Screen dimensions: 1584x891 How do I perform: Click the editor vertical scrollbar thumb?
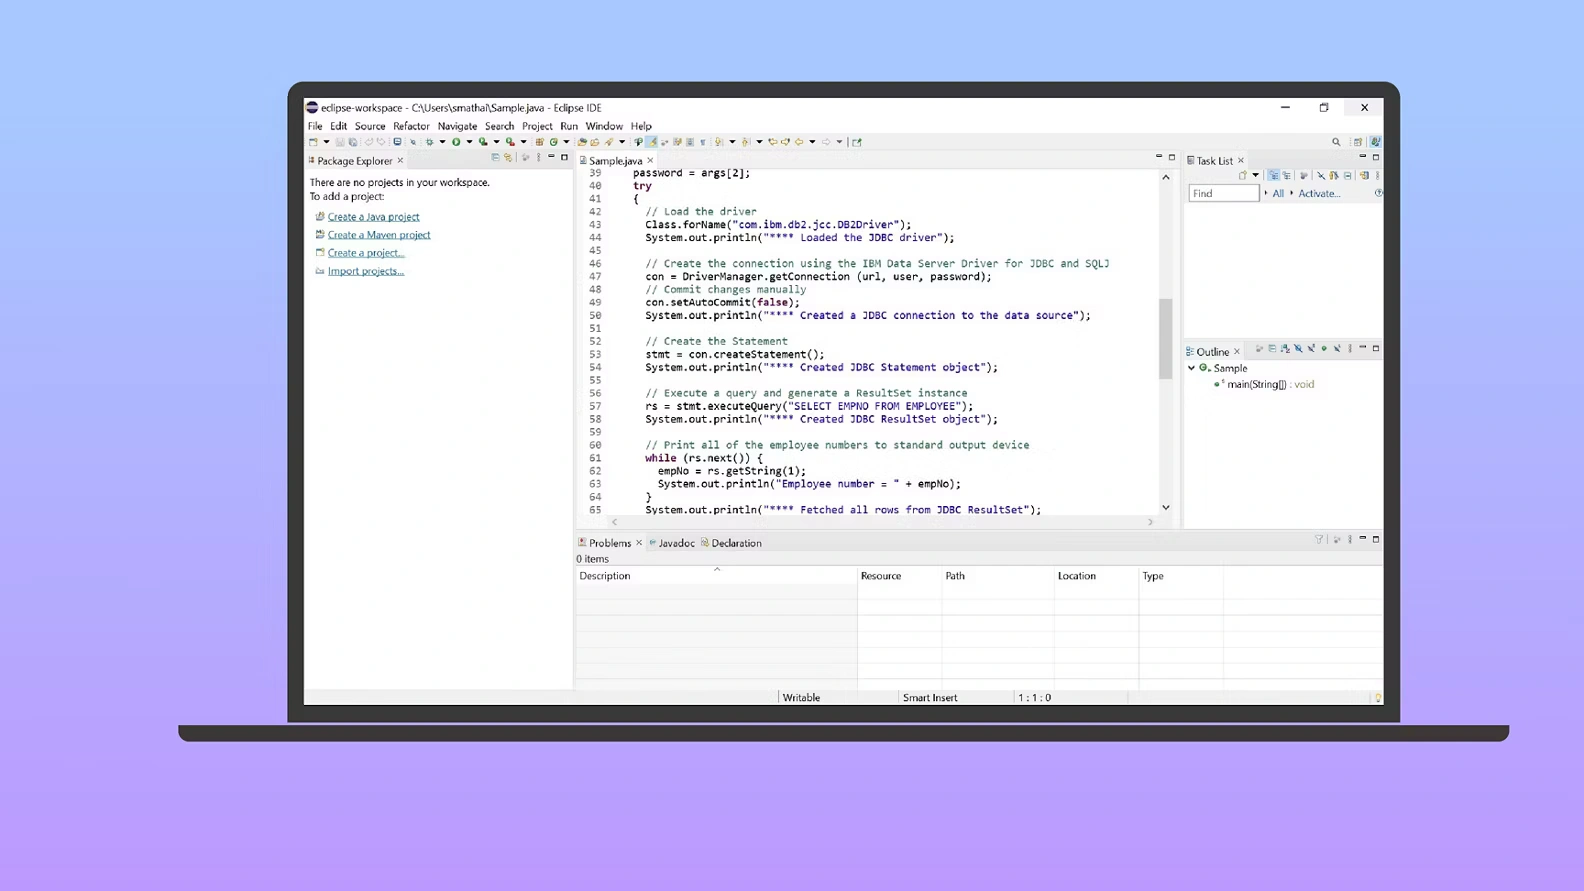click(1165, 338)
